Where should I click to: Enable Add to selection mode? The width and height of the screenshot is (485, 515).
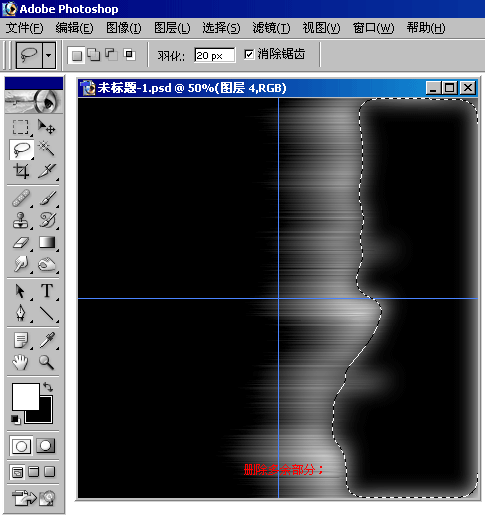coord(94,55)
